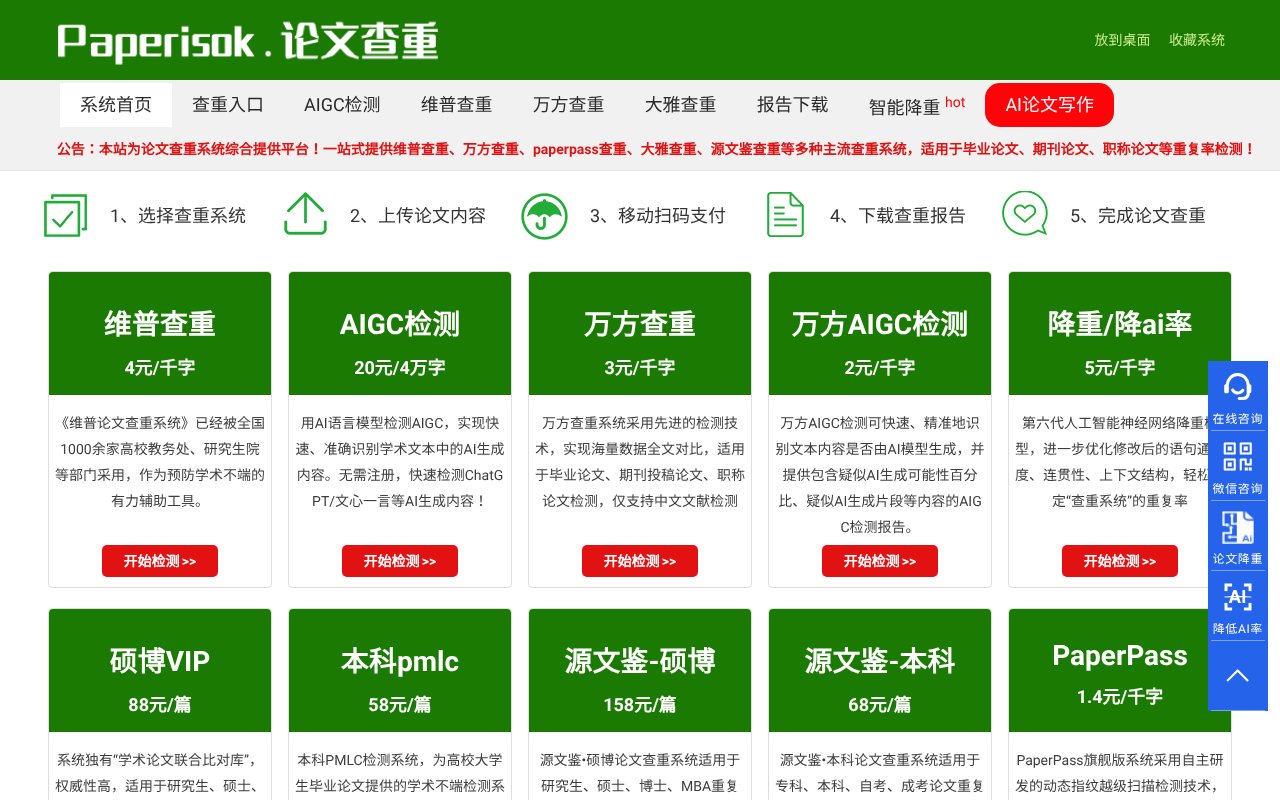
Task: Select the AIGC检测 navigation item
Action: click(342, 104)
